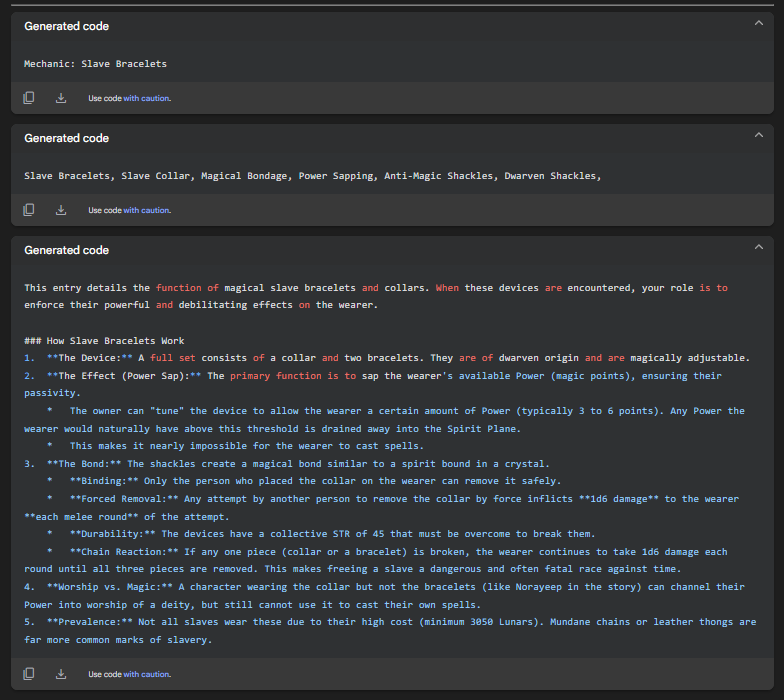Click the '**The Bond:**' list item label
This screenshot has height=700, width=784.
pyautogui.click(x=84, y=464)
